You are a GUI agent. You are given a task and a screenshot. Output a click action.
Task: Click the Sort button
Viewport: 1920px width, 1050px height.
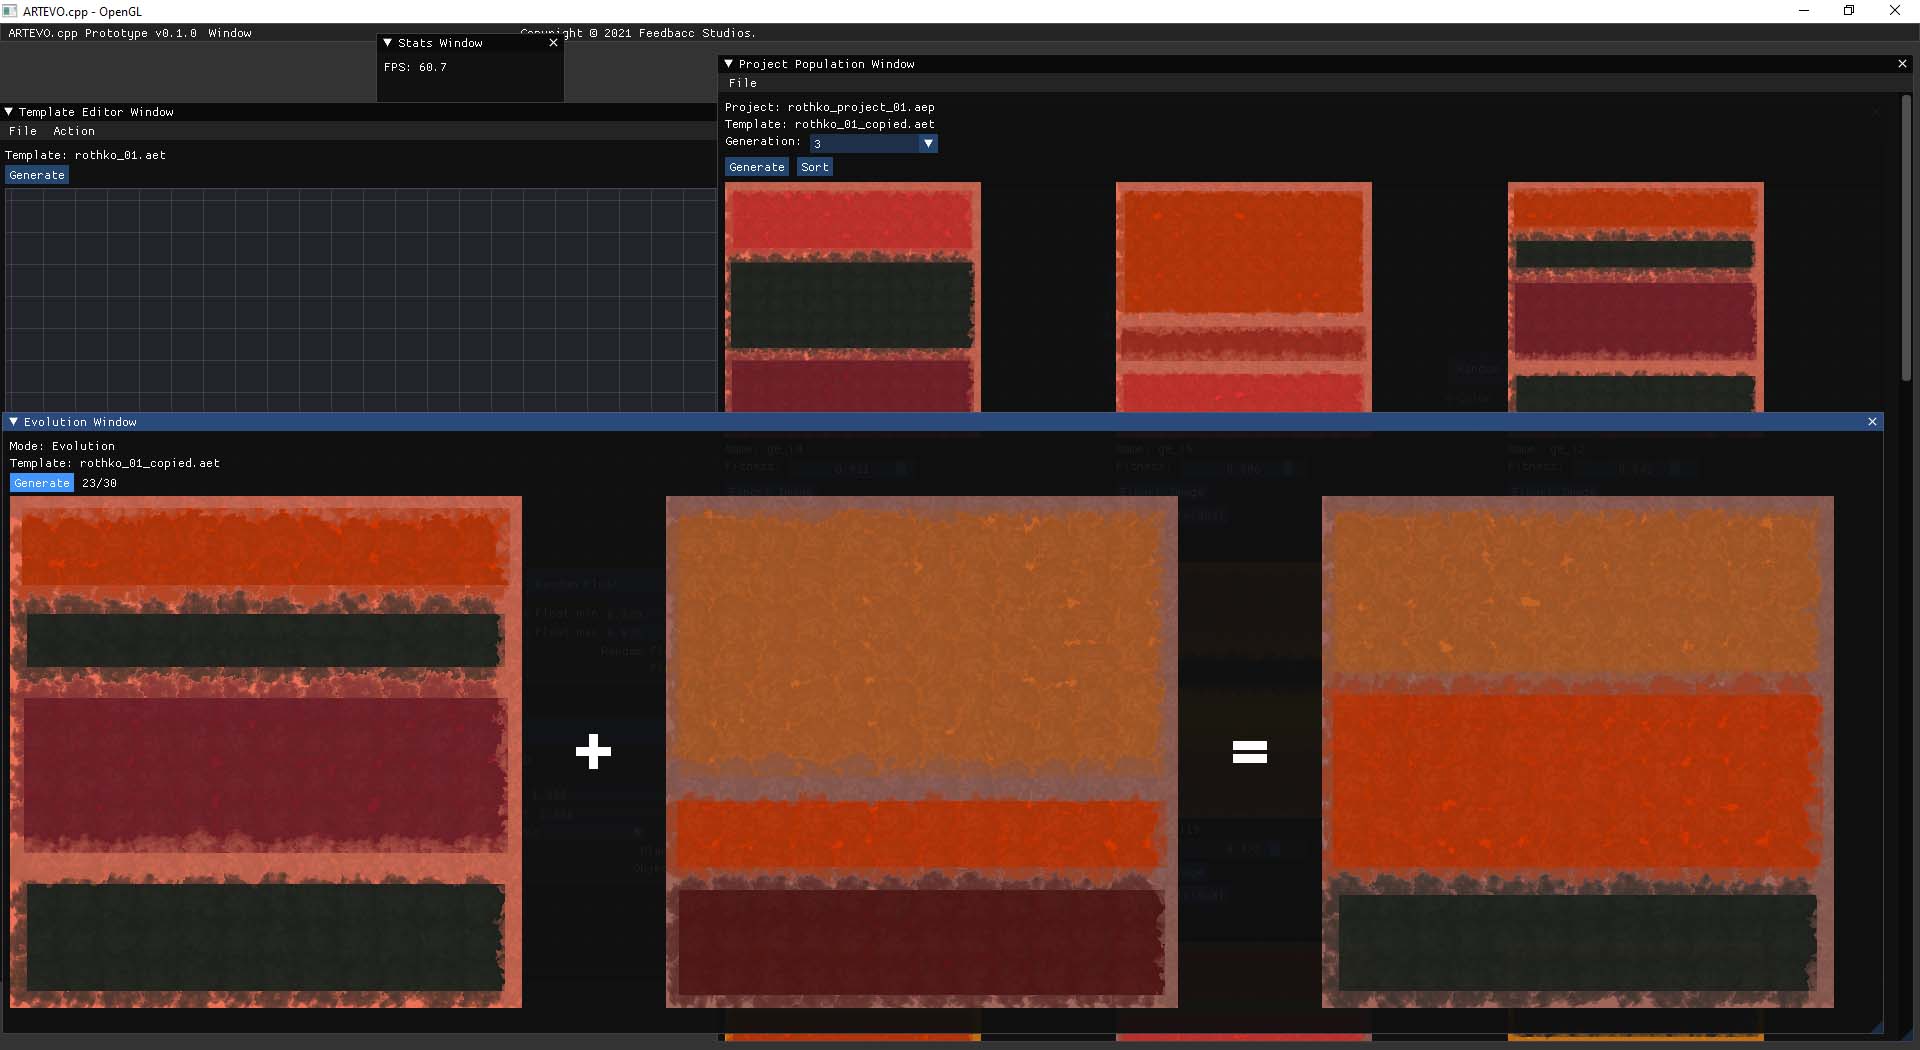tap(815, 167)
